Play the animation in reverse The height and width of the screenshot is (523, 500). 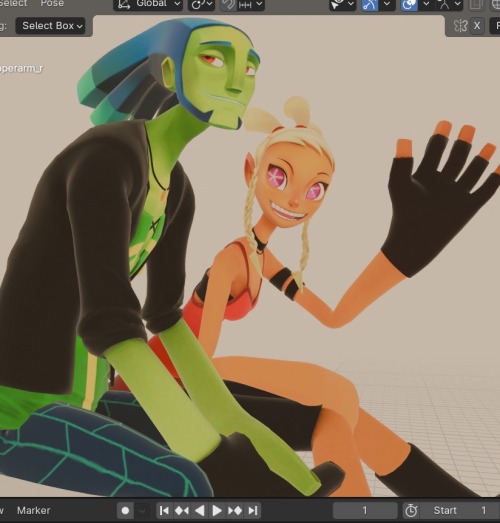(x=199, y=511)
